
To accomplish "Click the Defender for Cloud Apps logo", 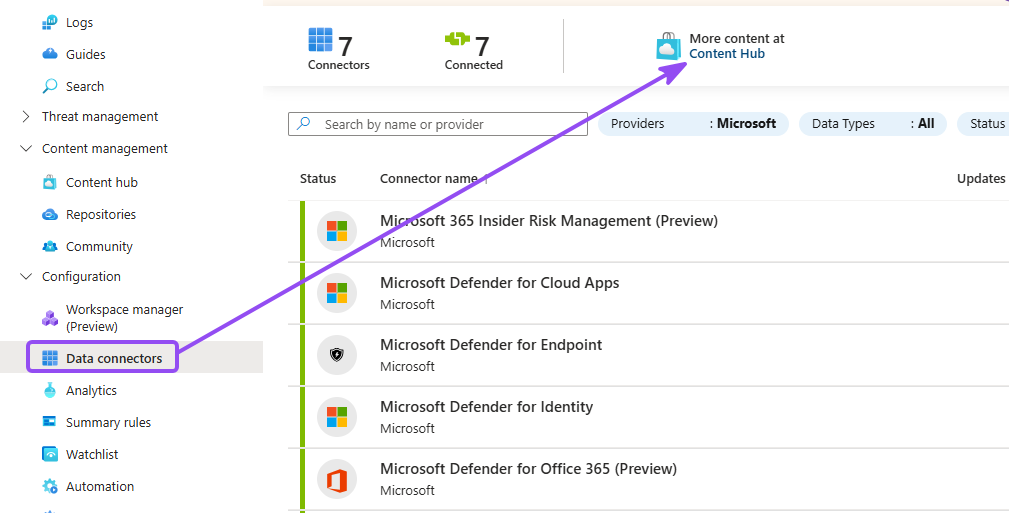I will pos(337,293).
